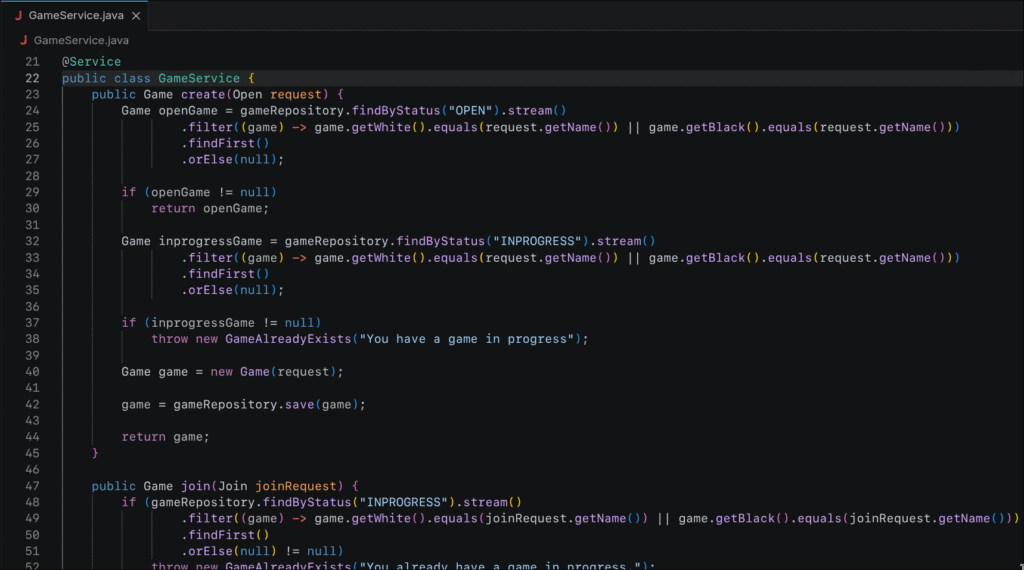Select the GameService.java editor tab
The height and width of the screenshot is (570, 1024).
[74, 16]
